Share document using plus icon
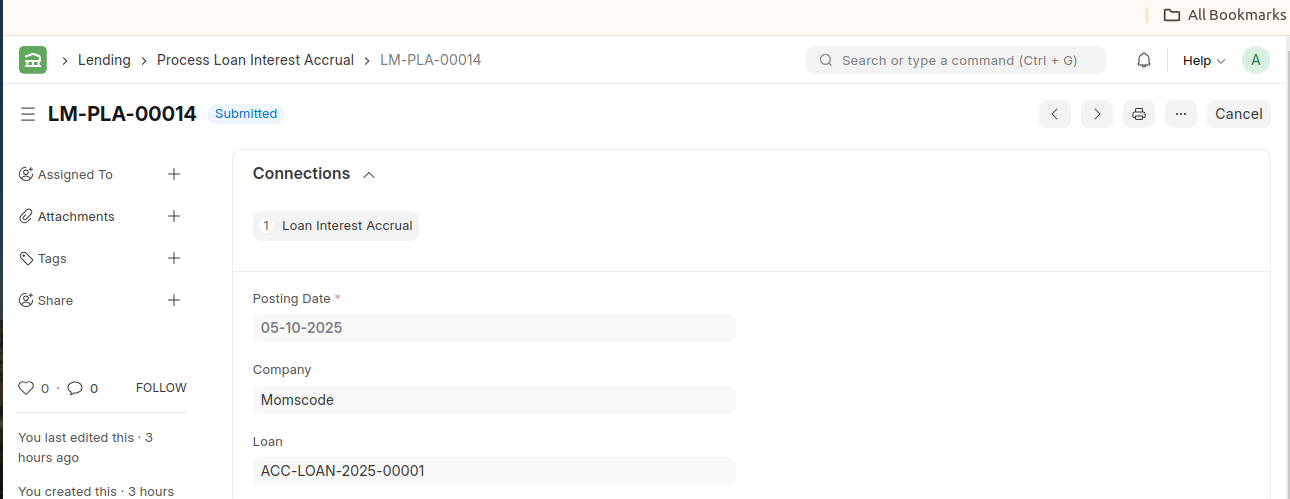1290x499 pixels. point(174,300)
